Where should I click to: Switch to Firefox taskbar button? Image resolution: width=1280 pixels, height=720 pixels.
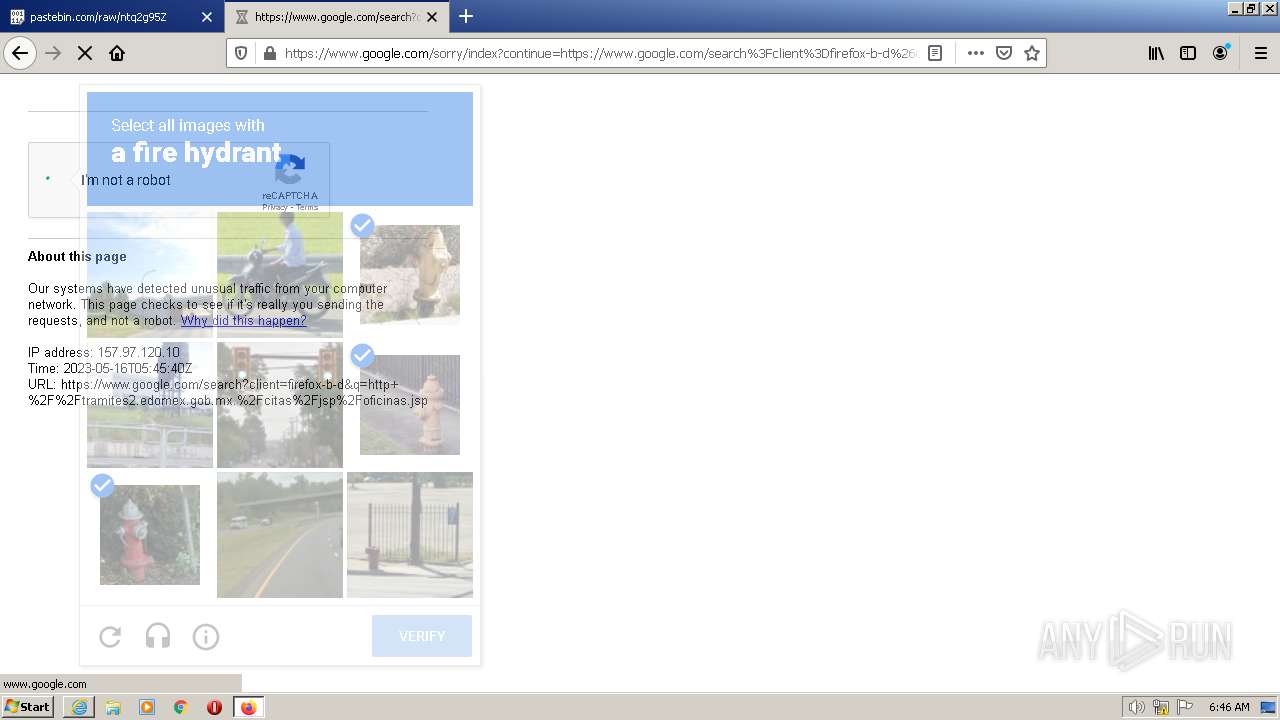click(248, 707)
